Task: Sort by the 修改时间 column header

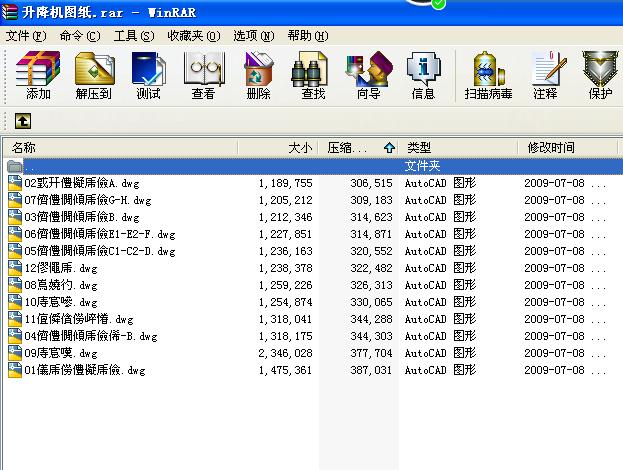Action: coord(568,148)
